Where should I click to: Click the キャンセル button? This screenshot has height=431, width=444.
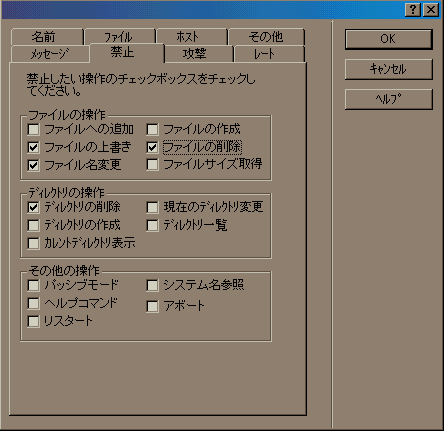pos(388,69)
